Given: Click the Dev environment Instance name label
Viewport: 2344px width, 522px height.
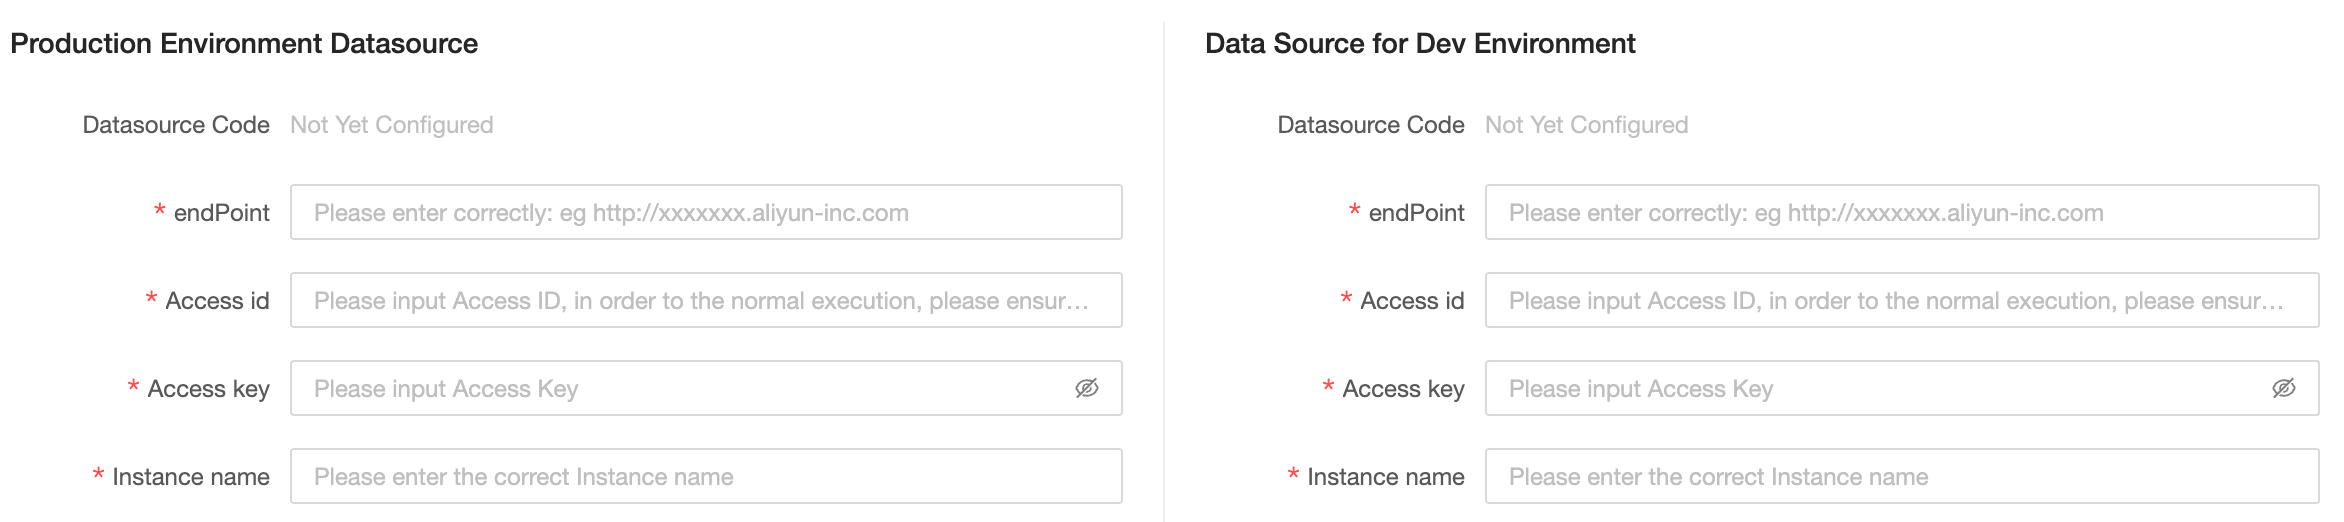Looking at the screenshot, I should point(1385,477).
